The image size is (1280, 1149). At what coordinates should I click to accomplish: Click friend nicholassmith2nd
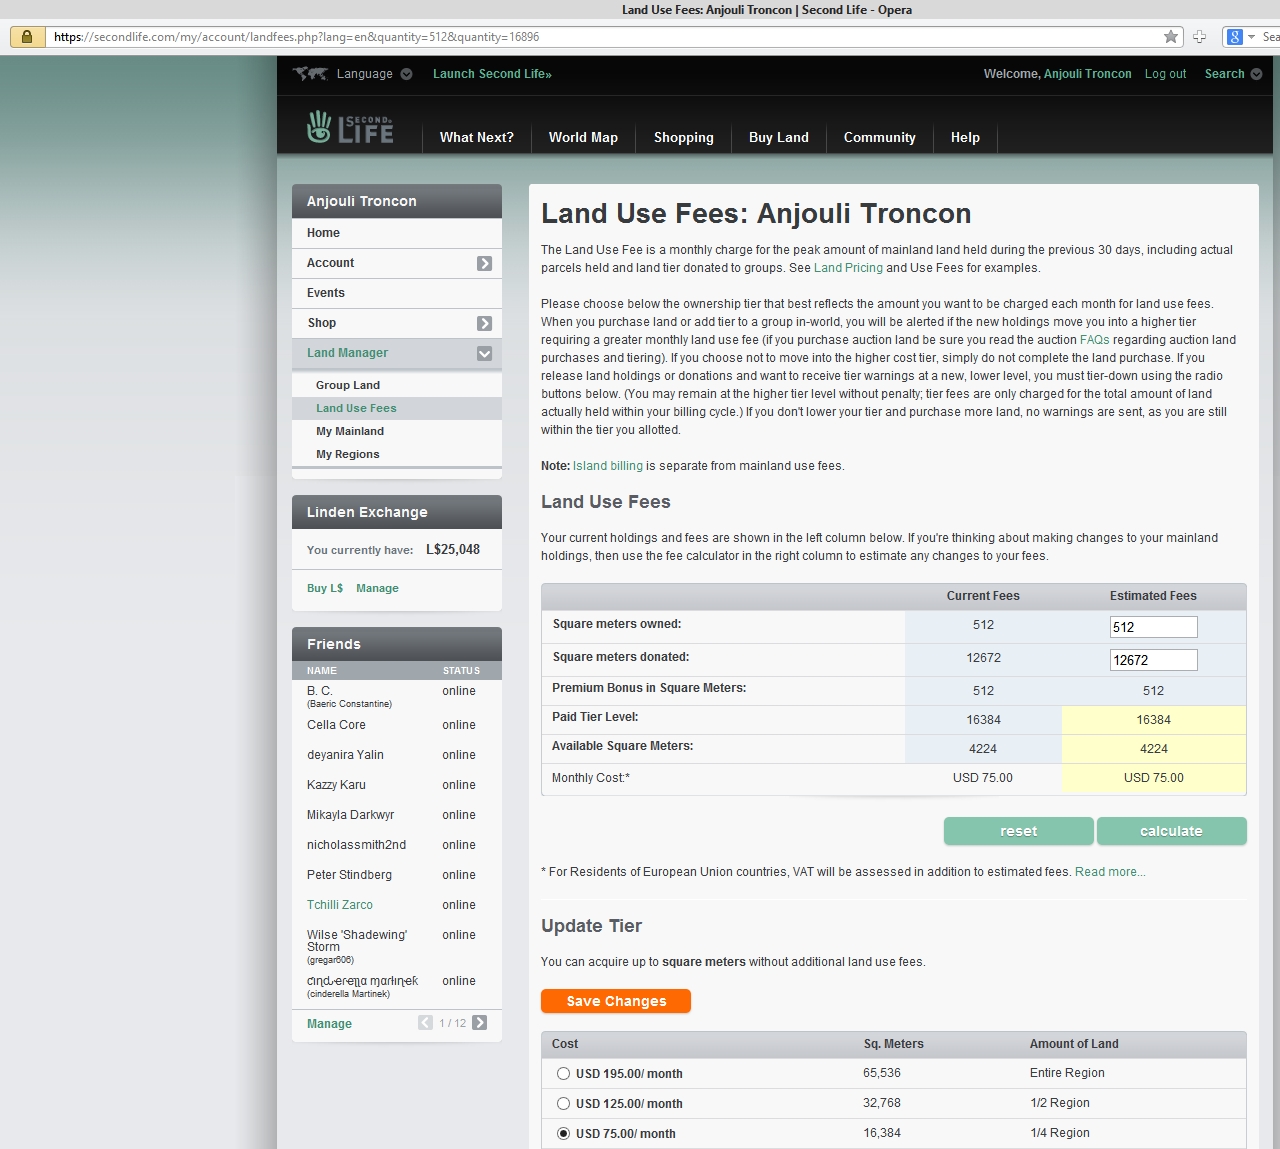[x=356, y=845]
